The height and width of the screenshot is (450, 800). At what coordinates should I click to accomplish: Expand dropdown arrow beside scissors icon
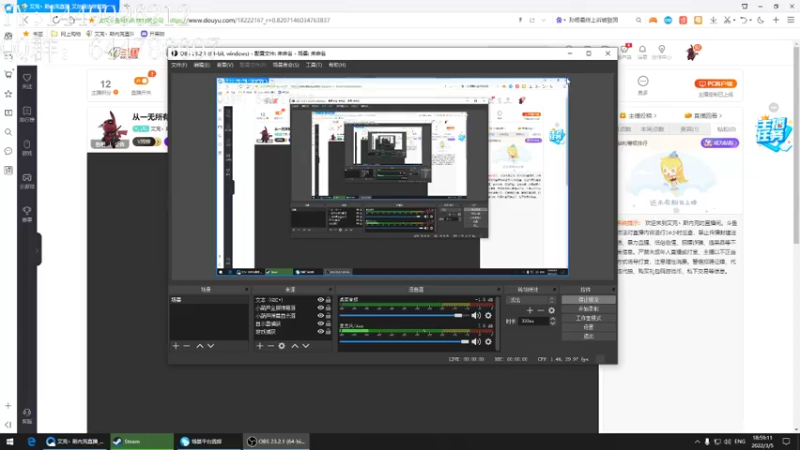tap(734, 20)
